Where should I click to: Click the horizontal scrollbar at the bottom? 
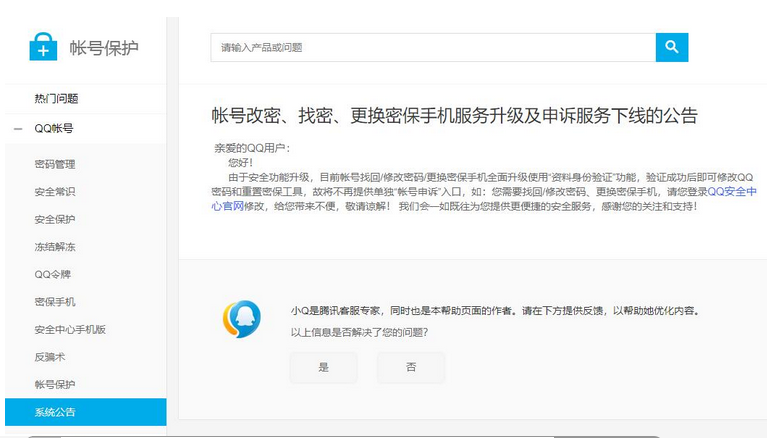342,436
